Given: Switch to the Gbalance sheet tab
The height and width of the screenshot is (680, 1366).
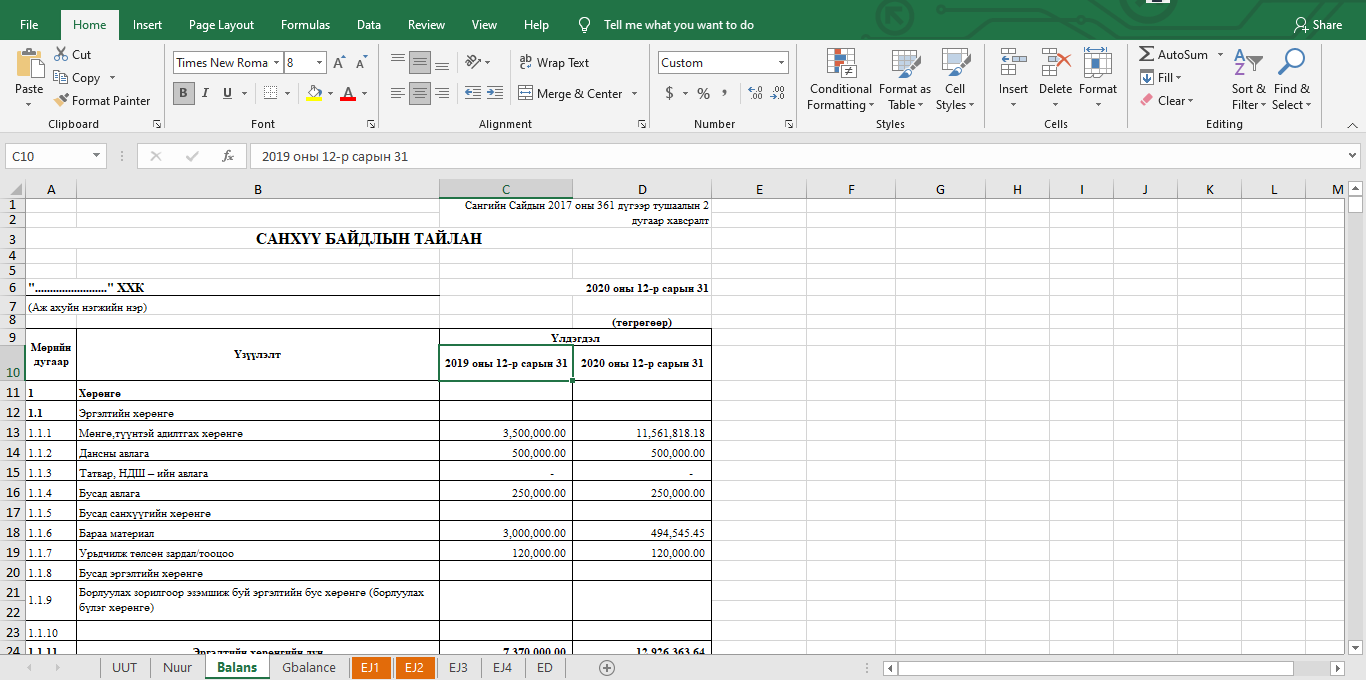Looking at the screenshot, I should [x=308, y=667].
